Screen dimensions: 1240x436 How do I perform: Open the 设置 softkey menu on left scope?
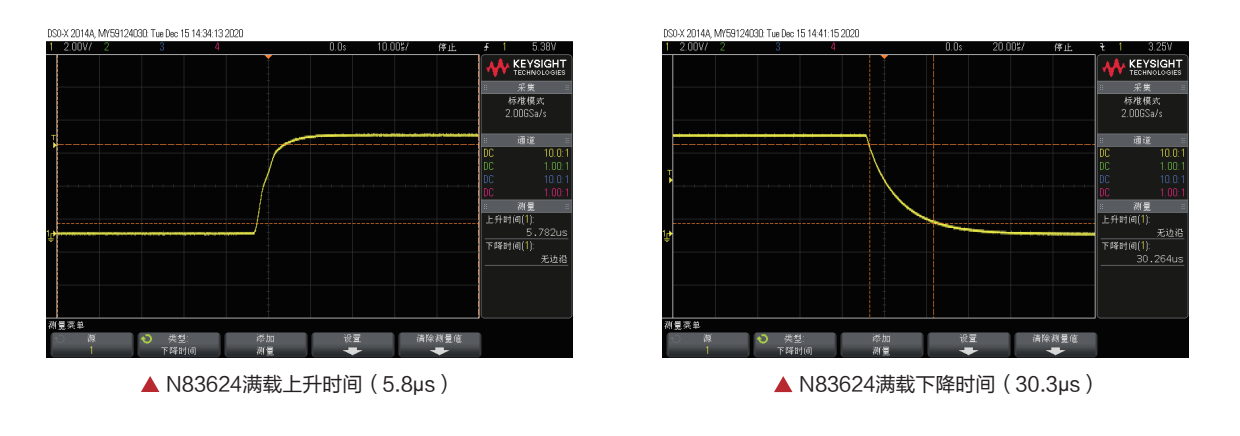pyautogui.click(x=352, y=345)
